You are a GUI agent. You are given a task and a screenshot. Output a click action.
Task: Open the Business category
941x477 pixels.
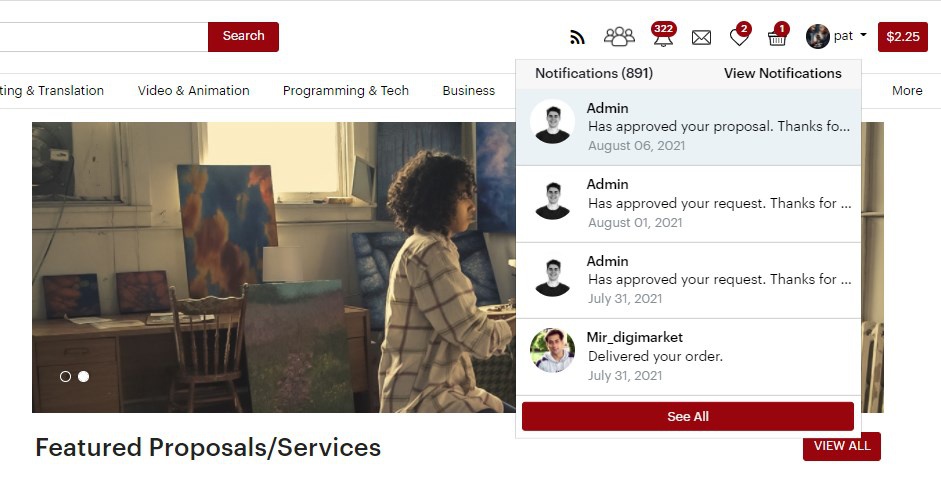(469, 91)
